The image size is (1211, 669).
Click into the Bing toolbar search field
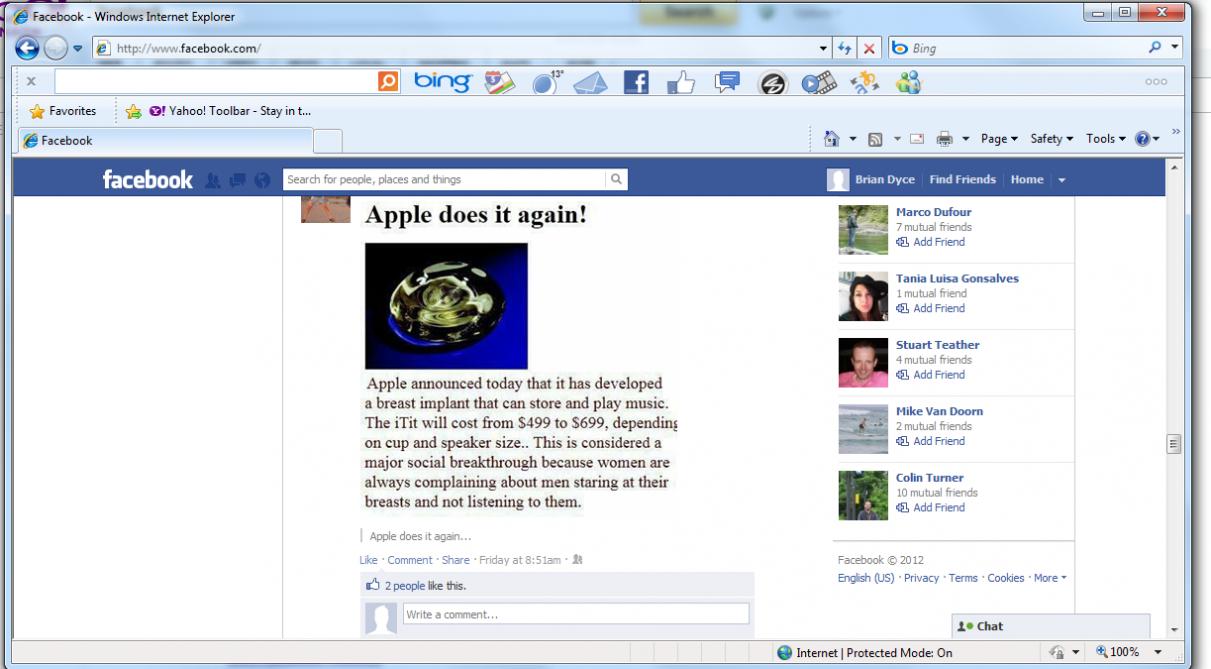[214, 82]
